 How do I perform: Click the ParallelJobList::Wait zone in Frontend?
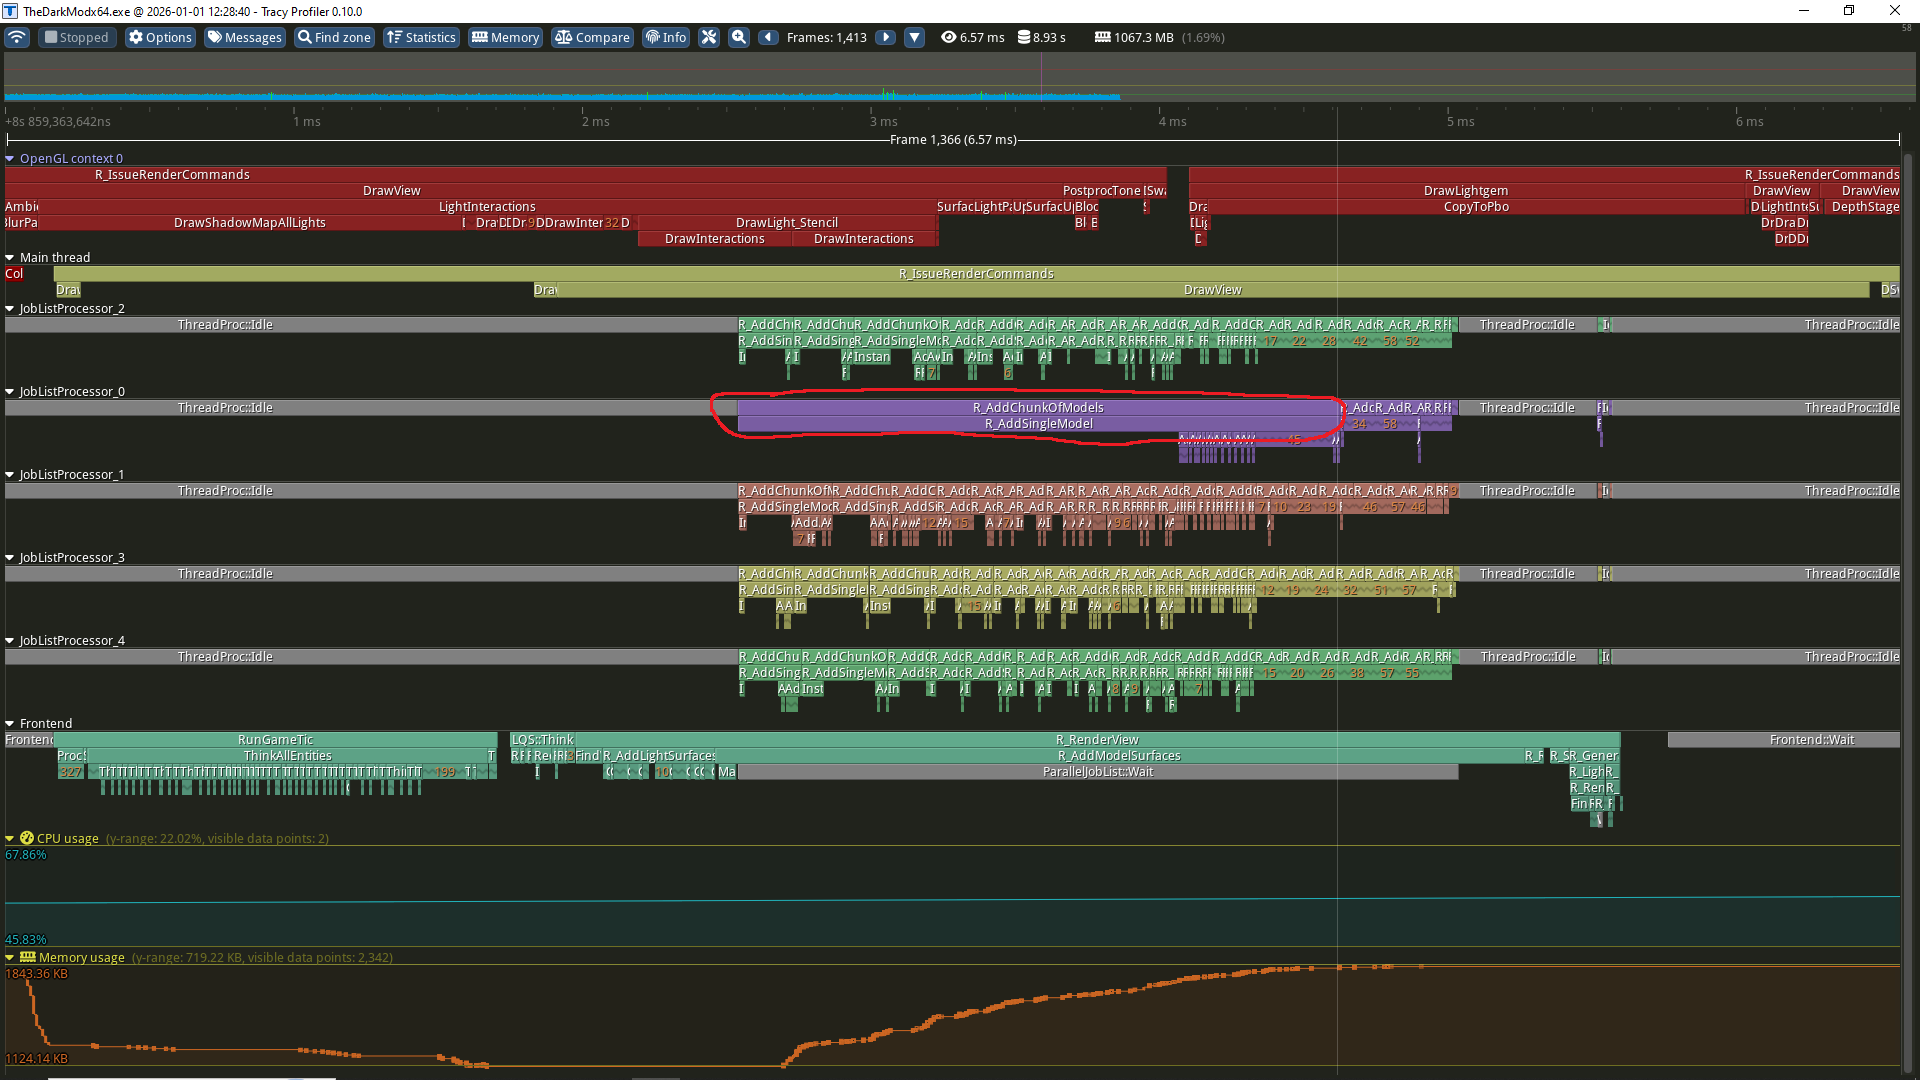(1097, 771)
